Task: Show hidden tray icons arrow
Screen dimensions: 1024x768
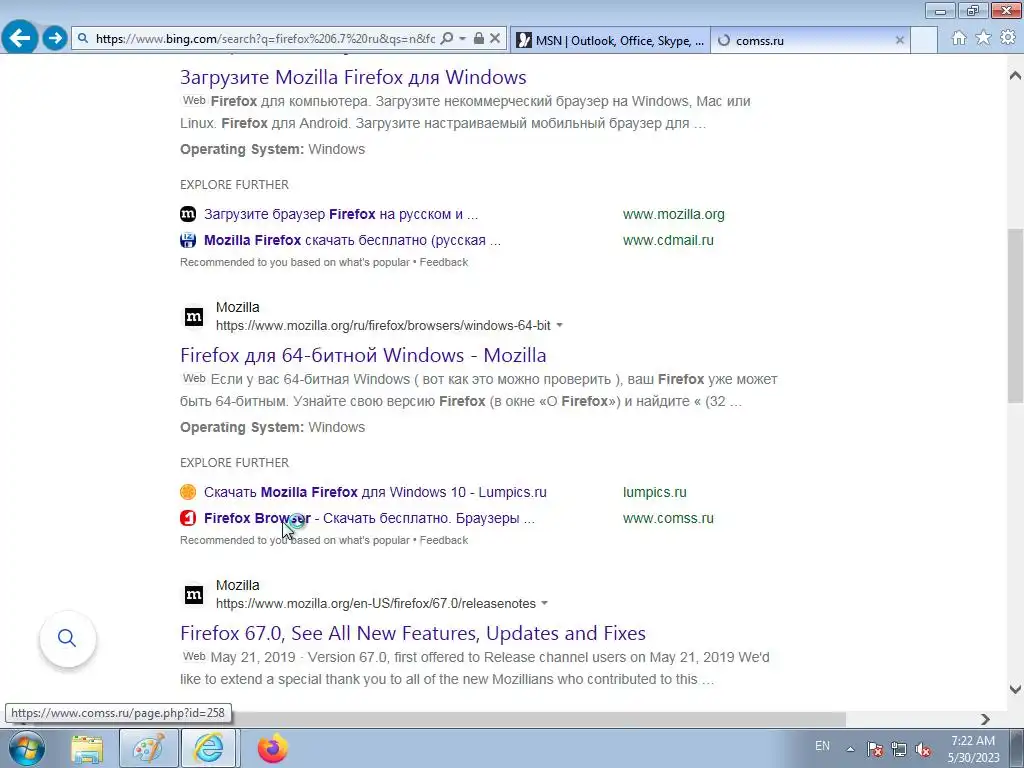Action: (x=850, y=749)
